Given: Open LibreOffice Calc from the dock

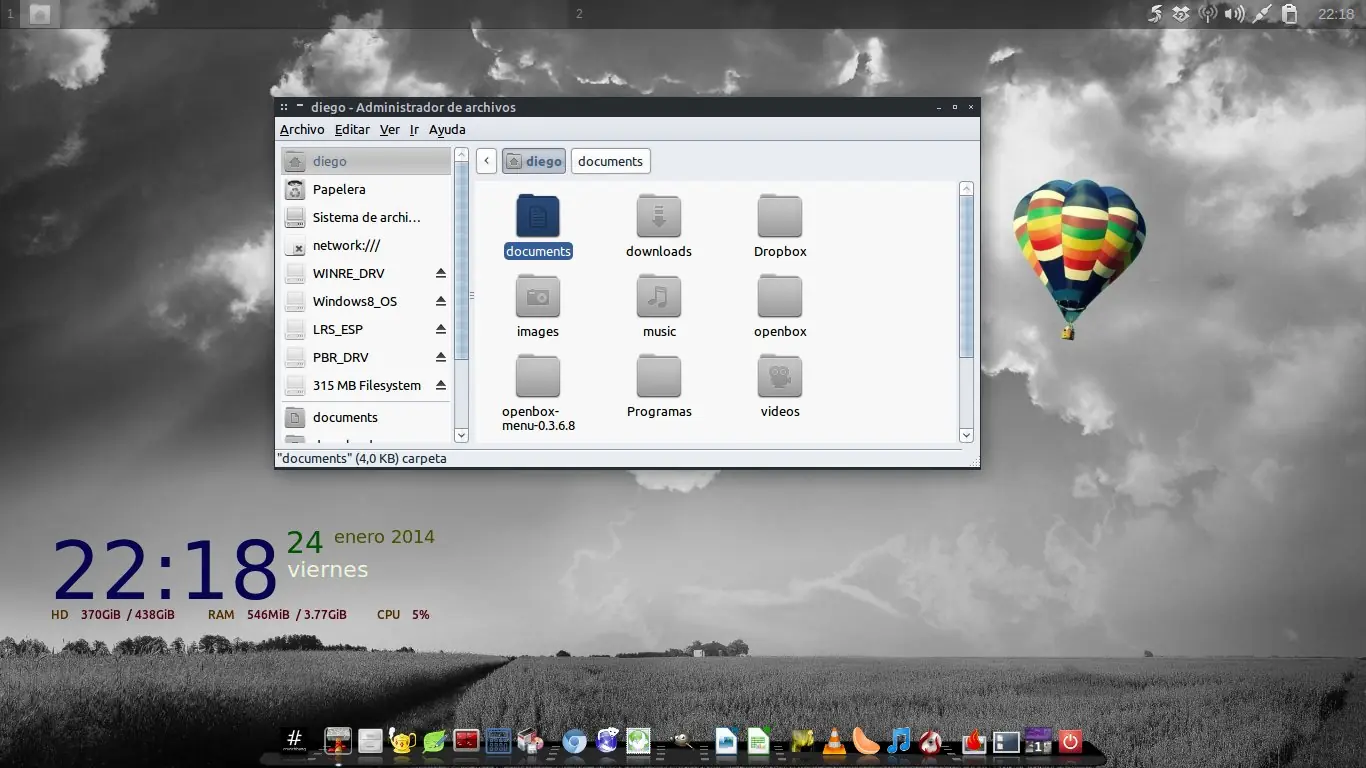Looking at the screenshot, I should point(757,742).
